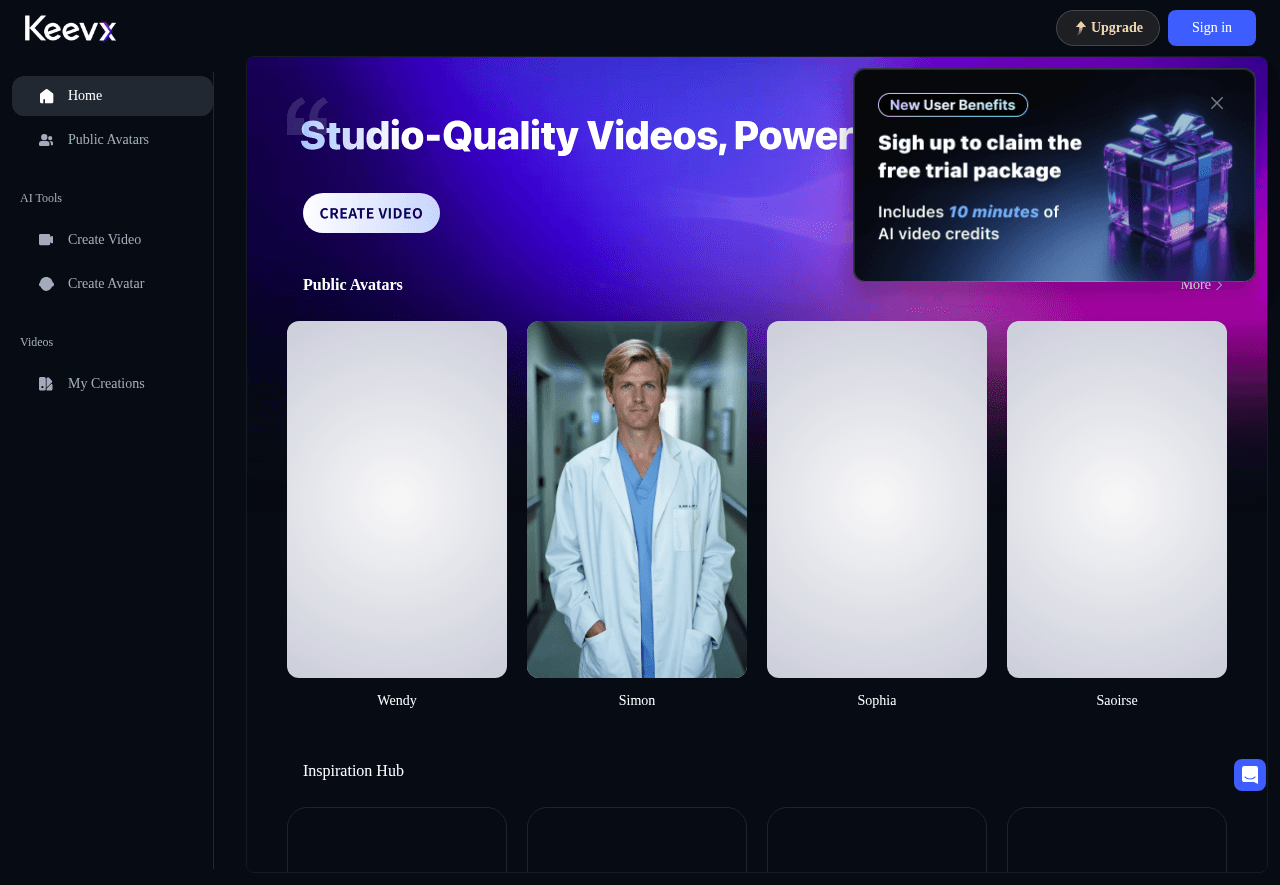Close the New User Benefits popup

coord(1216,103)
